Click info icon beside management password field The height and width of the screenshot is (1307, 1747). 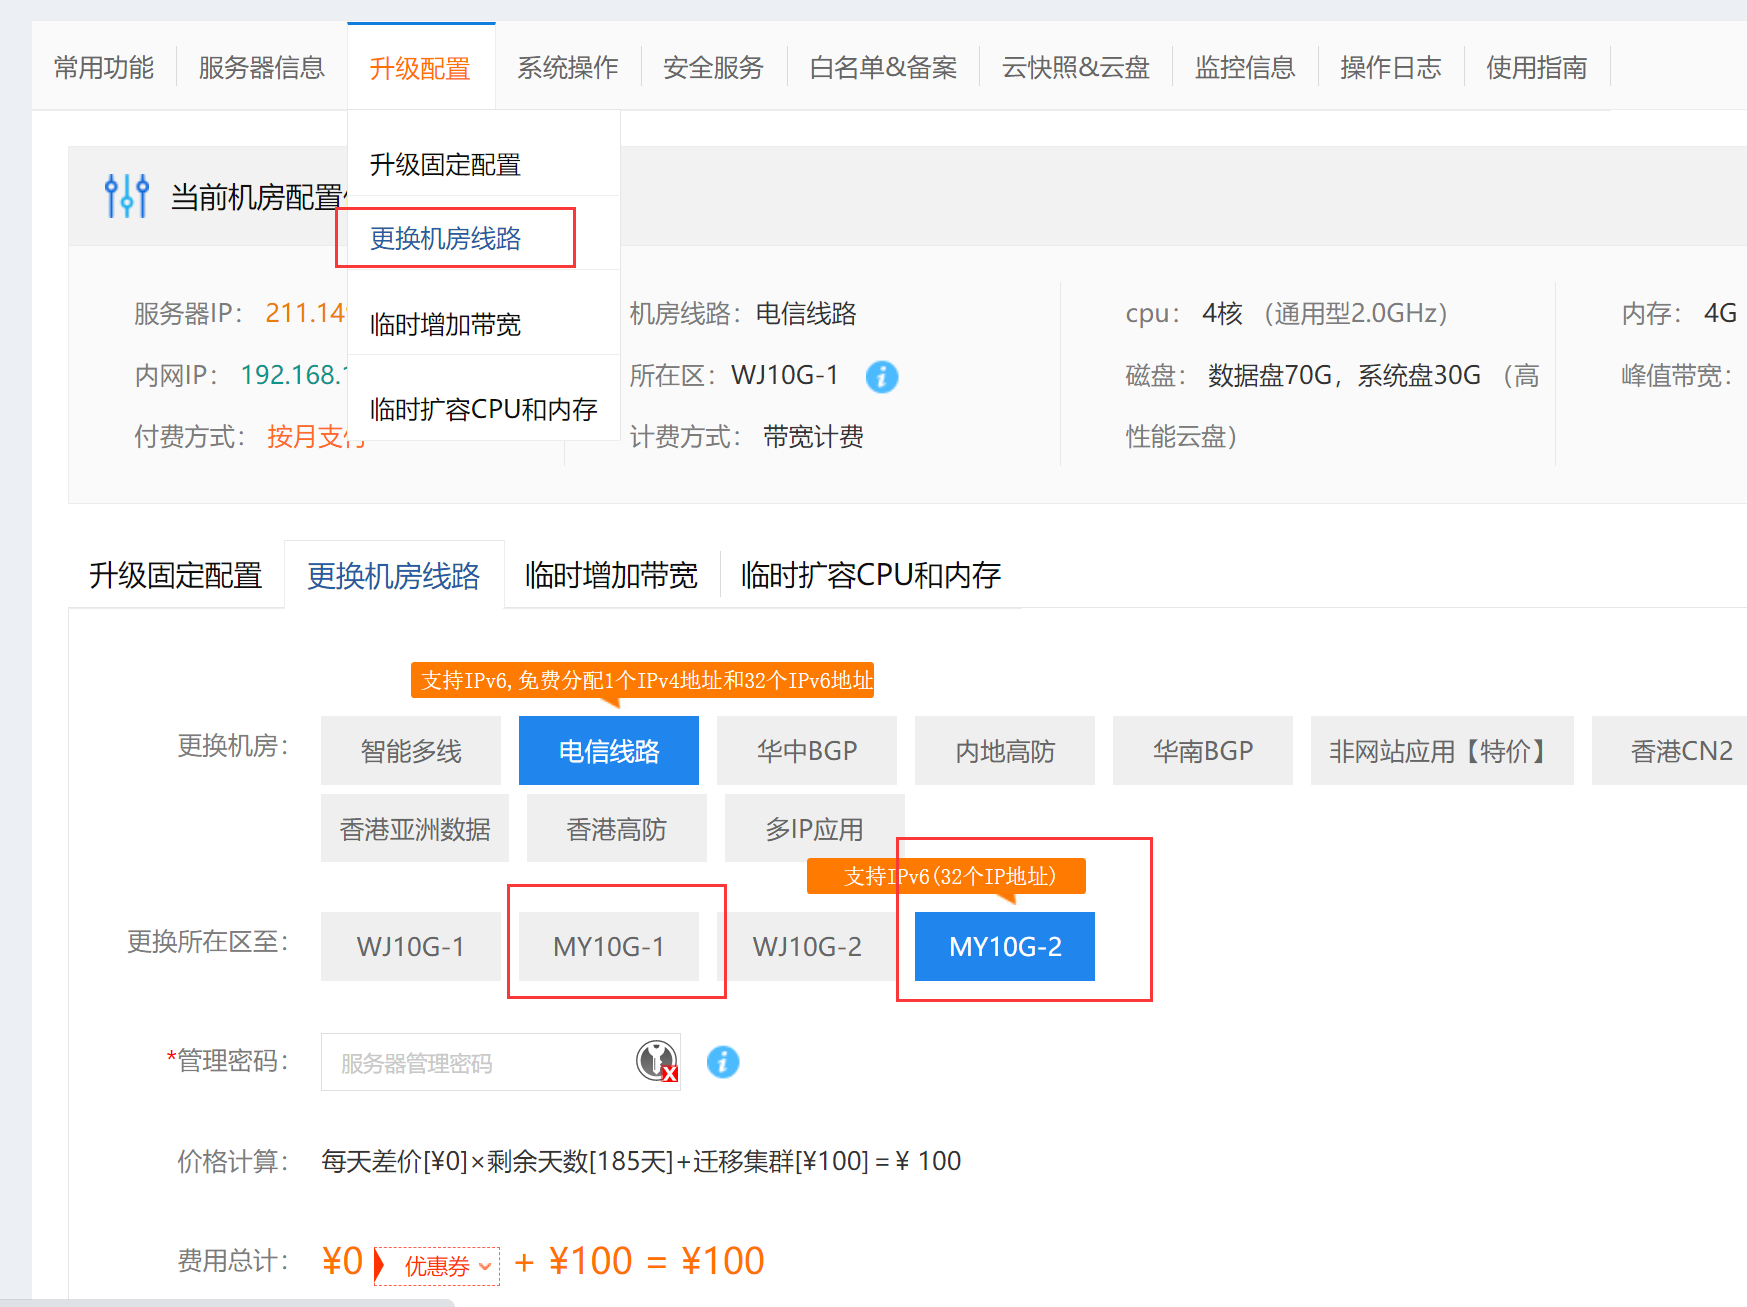pos(722,1062)
